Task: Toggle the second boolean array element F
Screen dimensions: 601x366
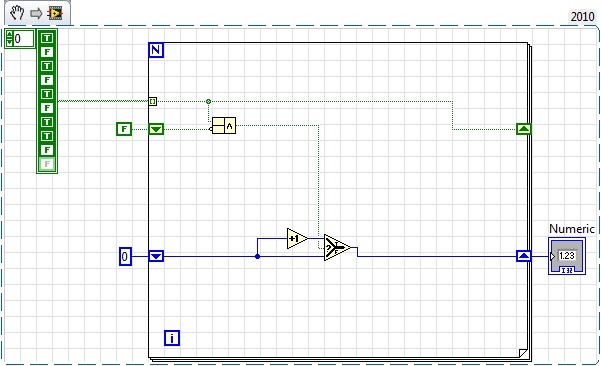Action: 47,52
